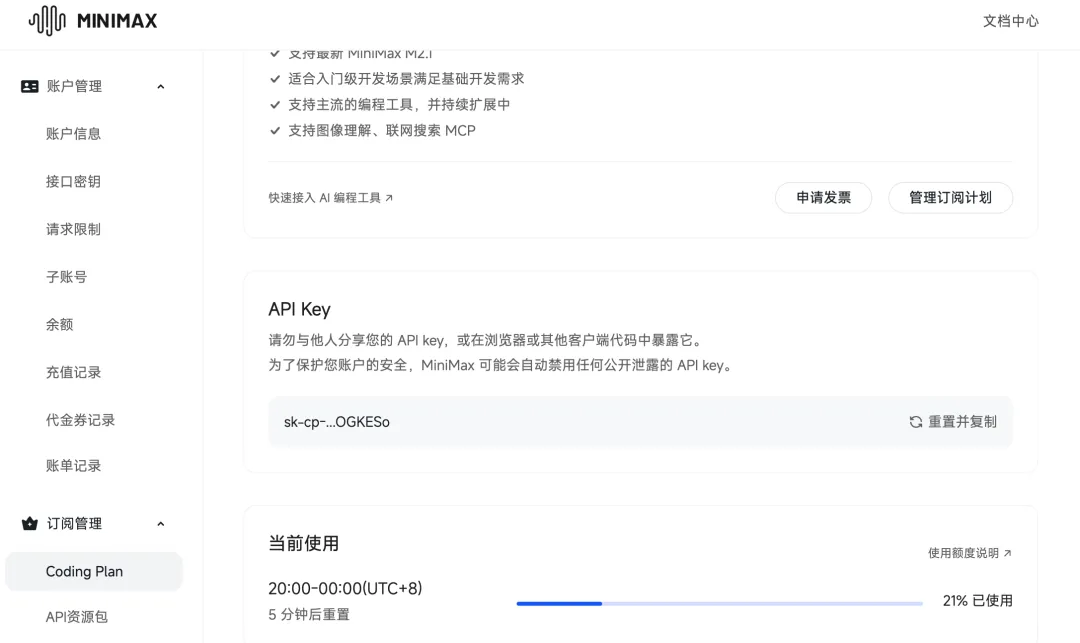Screen dimensions: 1080x643
Task: Open API资源包 in the sidebar
Action: pyautogui.click(x=77, y=617)
